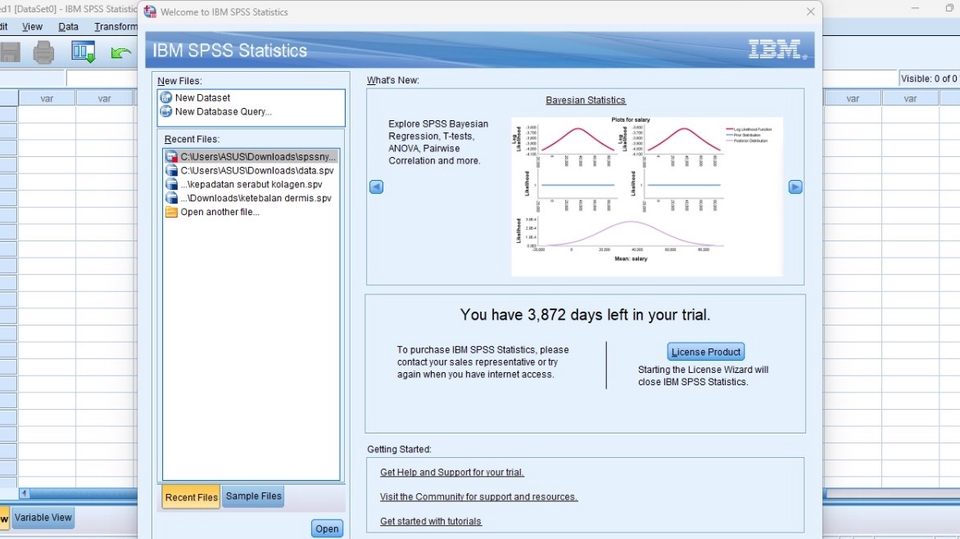Open the View menu in Data Editor
Image resolution: width=960 pixels, height=539 pixels.
tap(32, 26)
